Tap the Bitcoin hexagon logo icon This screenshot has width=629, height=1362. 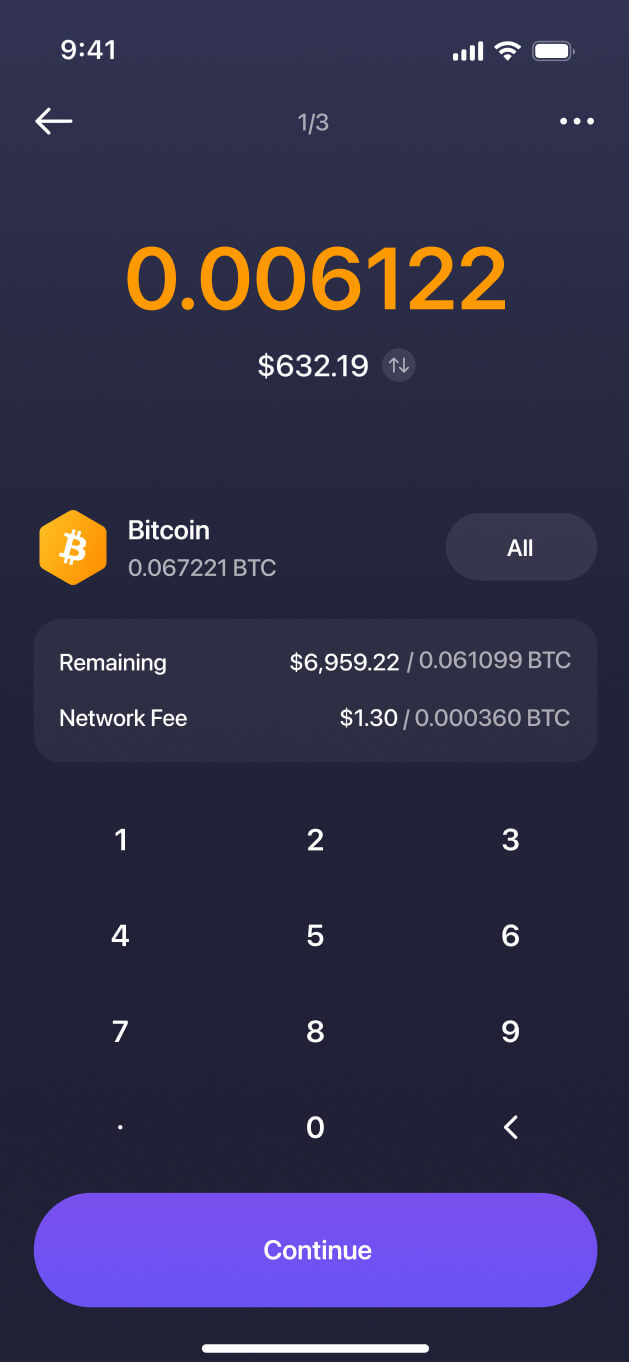tap(73, 547)
